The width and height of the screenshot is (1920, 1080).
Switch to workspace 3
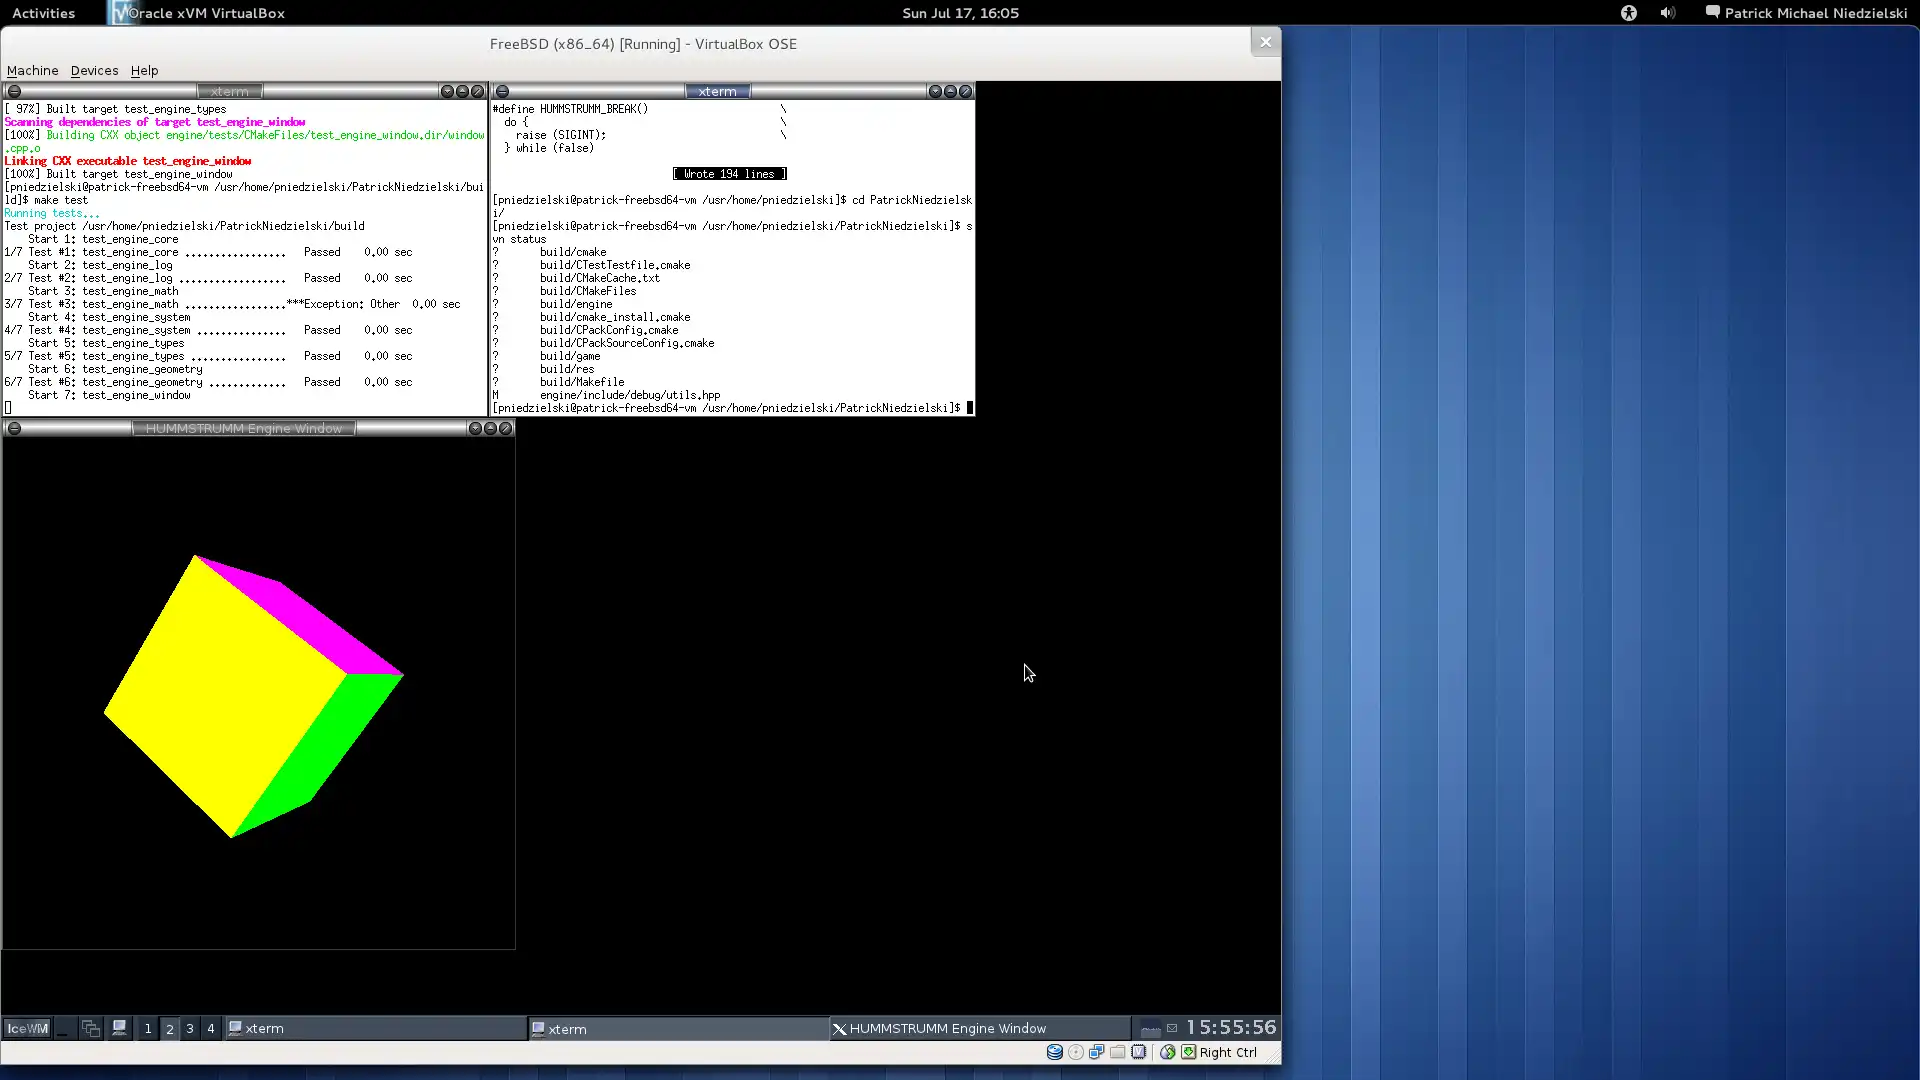[x=190, y=1028]
